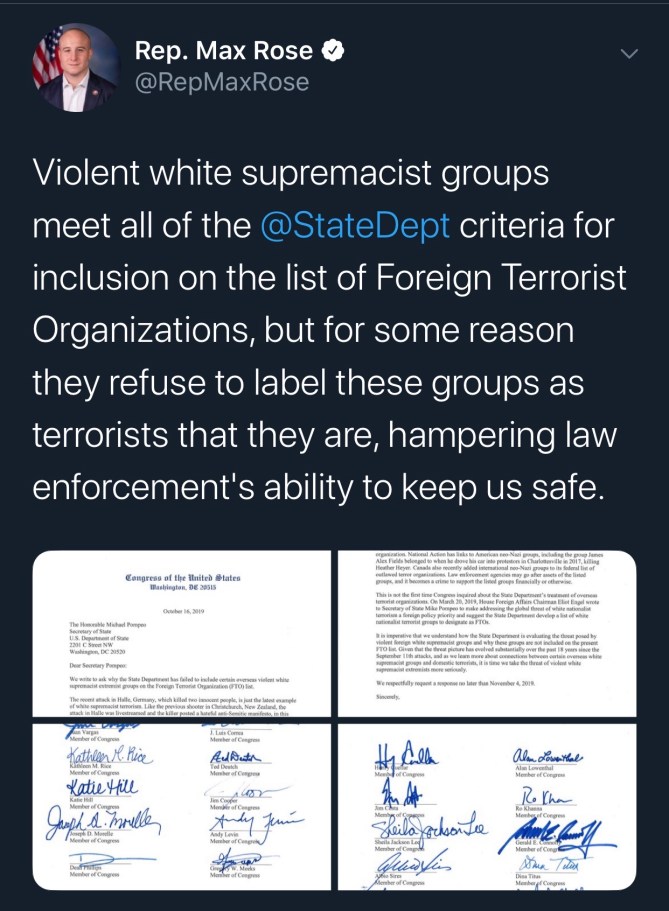
Task: Open the tweet options chevron menu
Action: pos(629,53)
